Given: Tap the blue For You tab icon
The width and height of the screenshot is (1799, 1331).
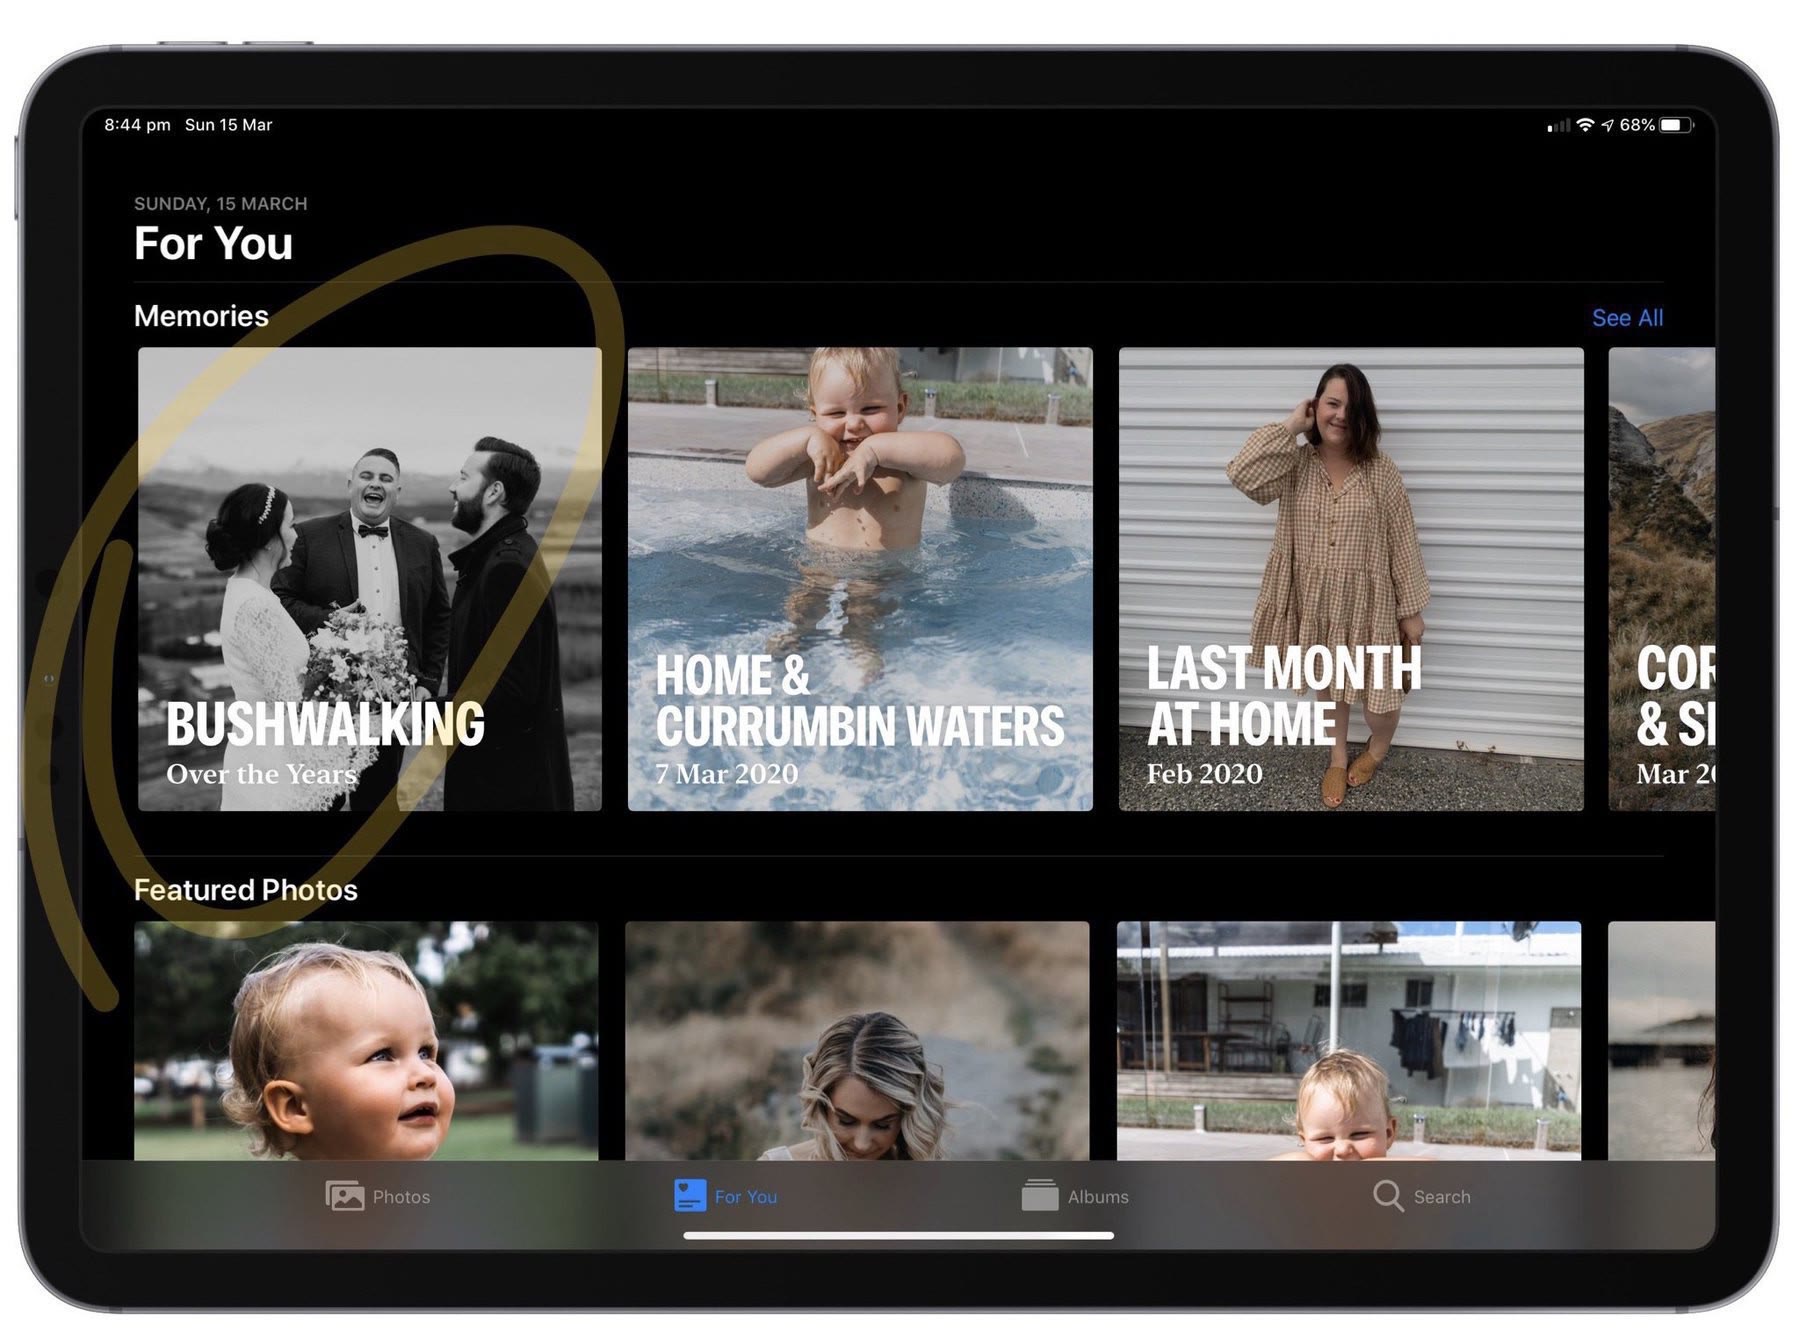Looking at the screenshot, I should coord(690,1195).
